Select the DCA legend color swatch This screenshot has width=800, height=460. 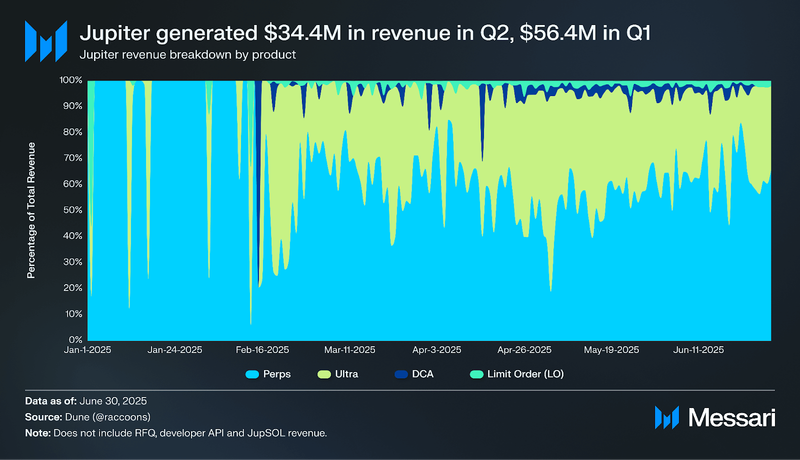401,374
